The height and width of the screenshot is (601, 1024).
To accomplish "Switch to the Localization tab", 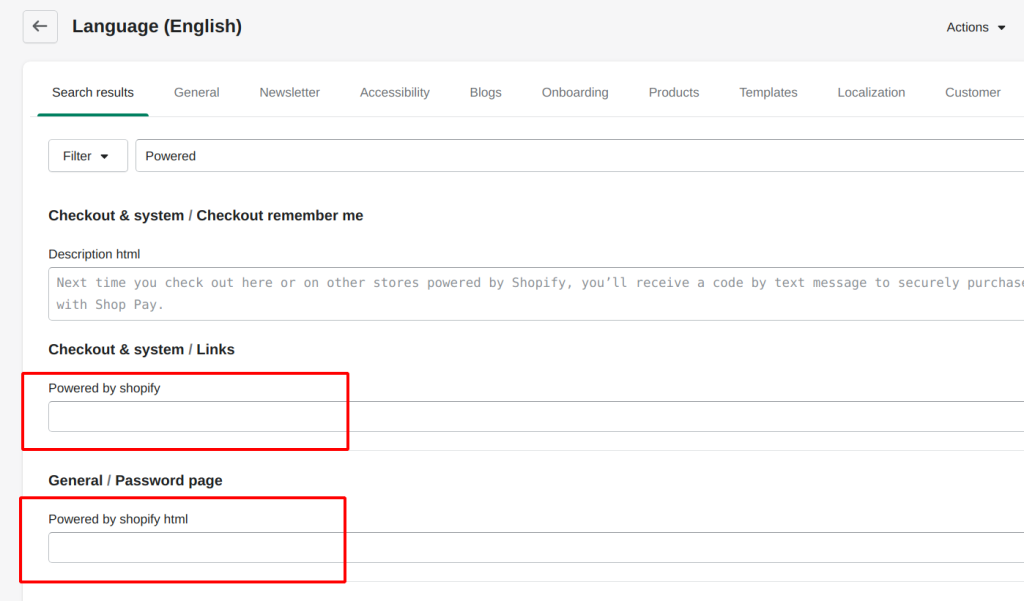I will [871, 92].
